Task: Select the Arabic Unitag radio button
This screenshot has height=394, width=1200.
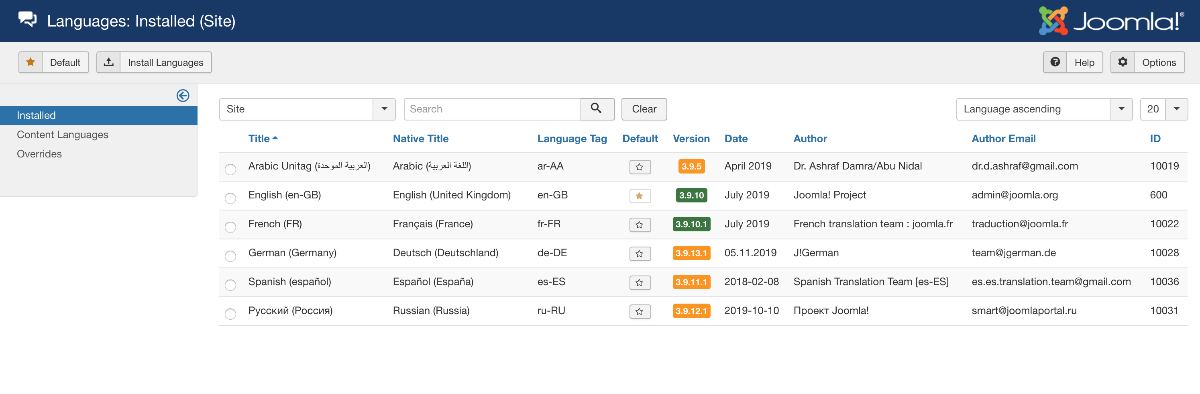Action: point(231,169)
